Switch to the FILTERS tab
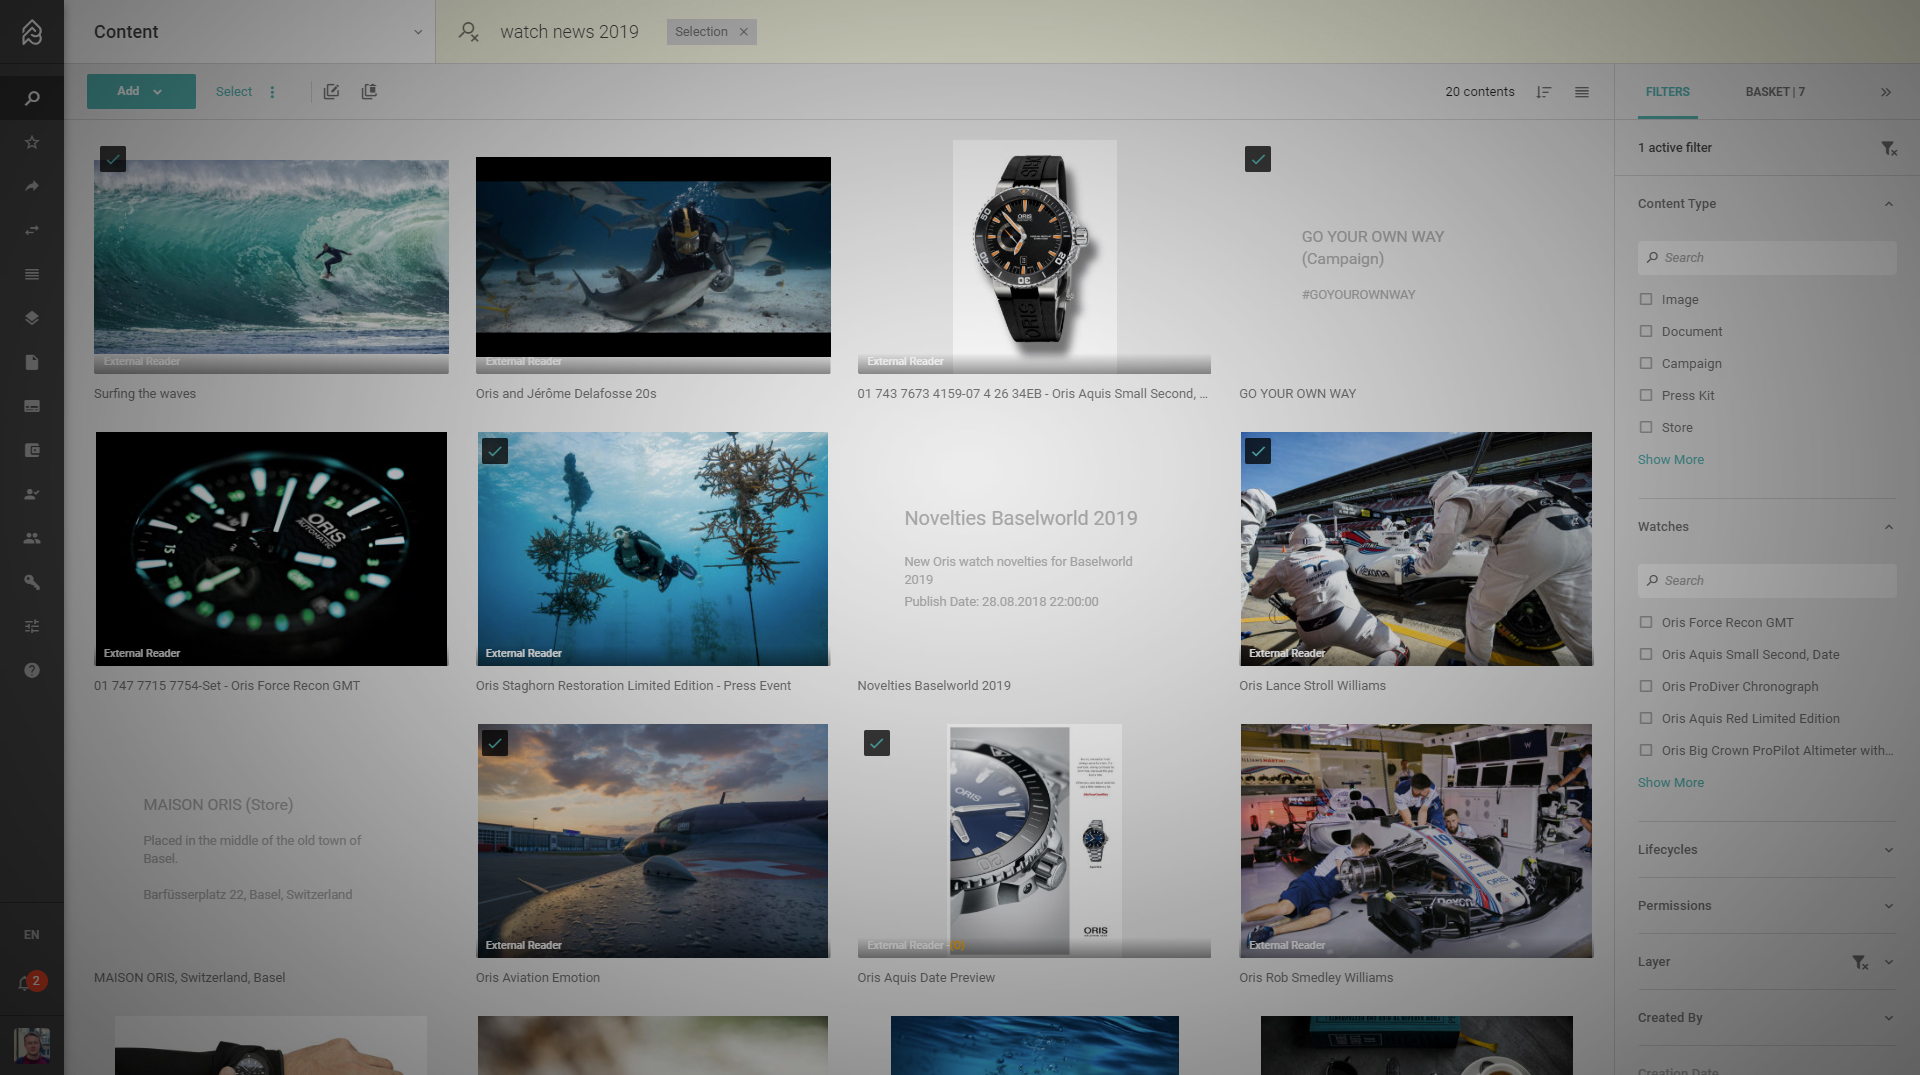The width and height of the screenshot is (1920, 1075). [1667, 92]
